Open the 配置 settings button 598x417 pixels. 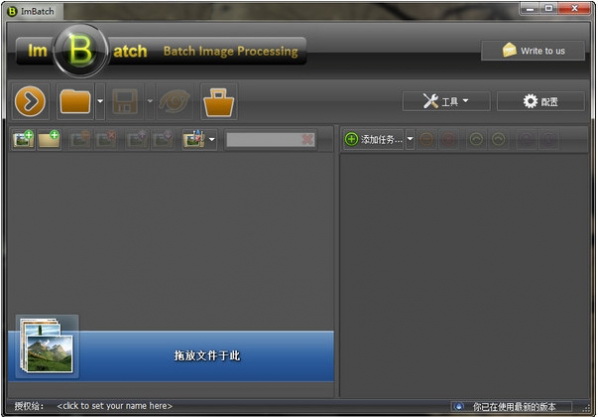coord(540,101)
